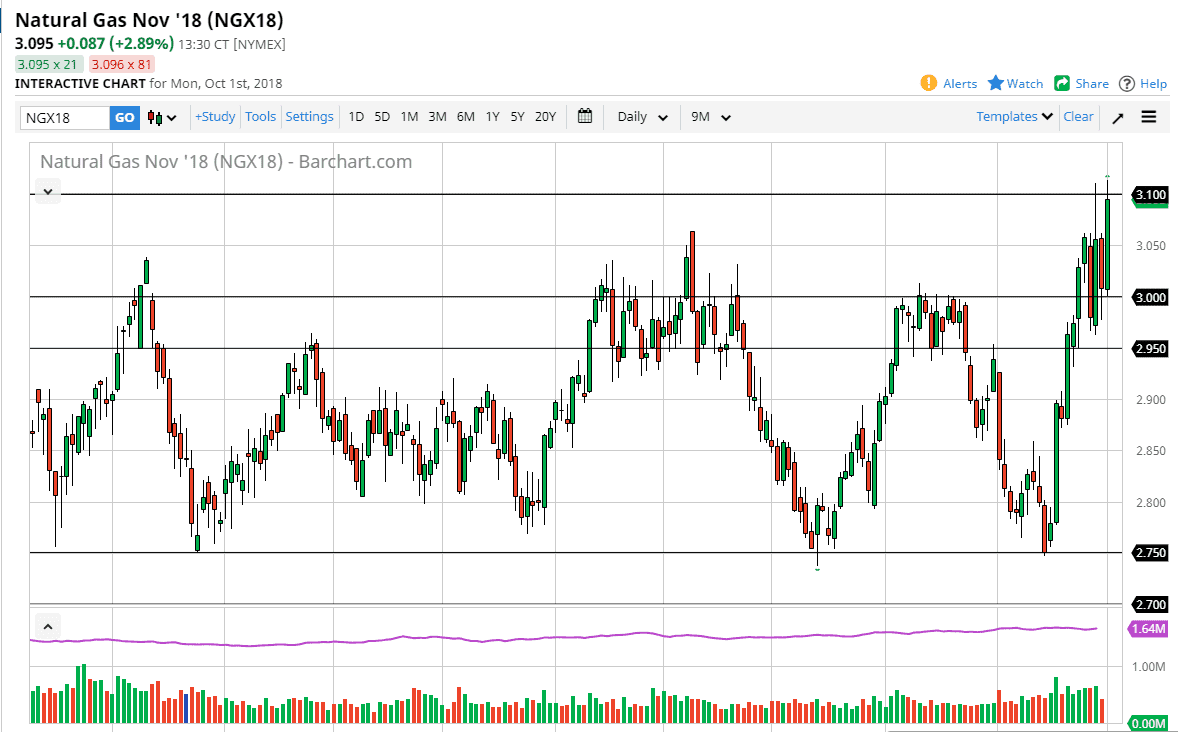Toggle the volume pane collapse arrow
Viewport: 1178px width, 732px height.
pos(48,627)
